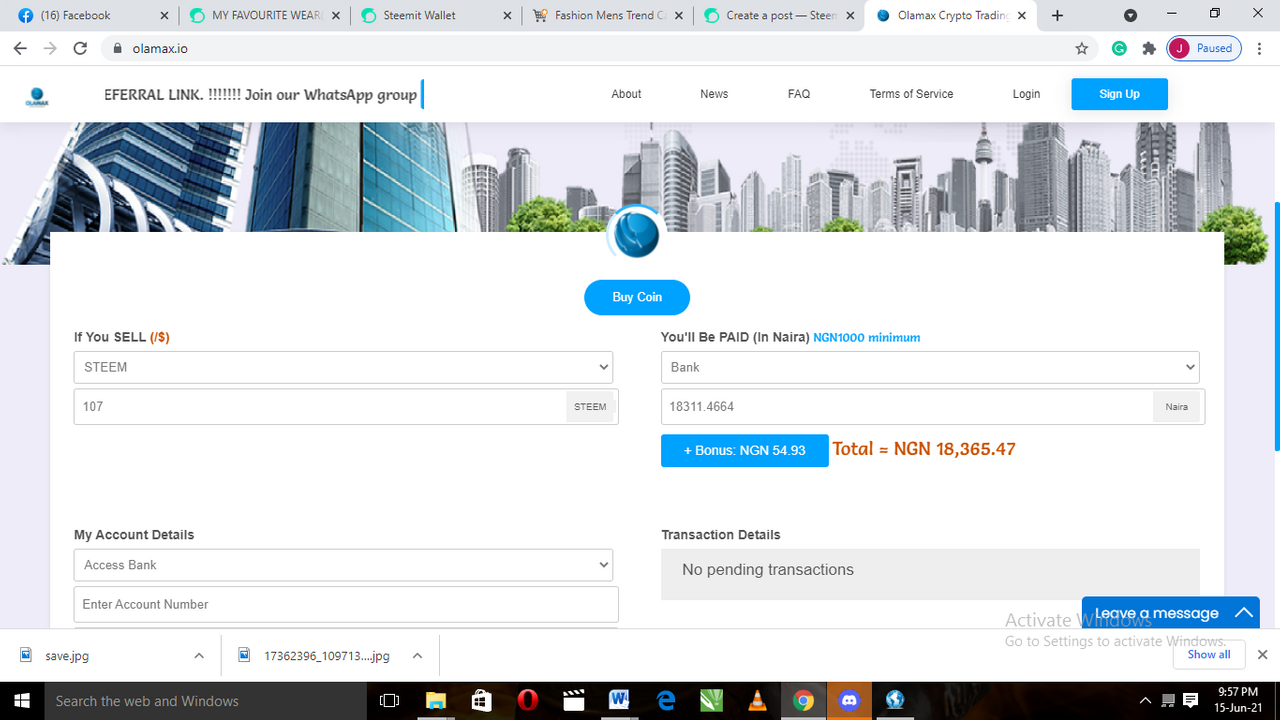Switch to Create a post Steemit tab
The width and height of the screenshot is (1280, 720).
[x=780, y=16]
